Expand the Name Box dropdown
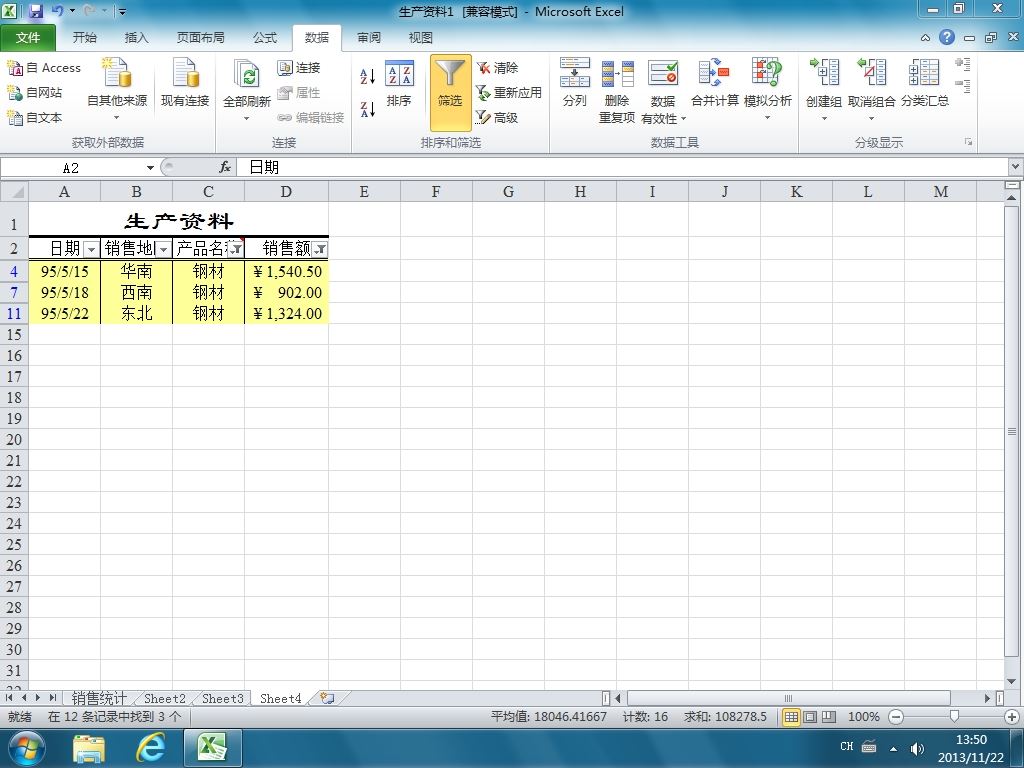This screenshot has width=1024, height=768. 150,168
